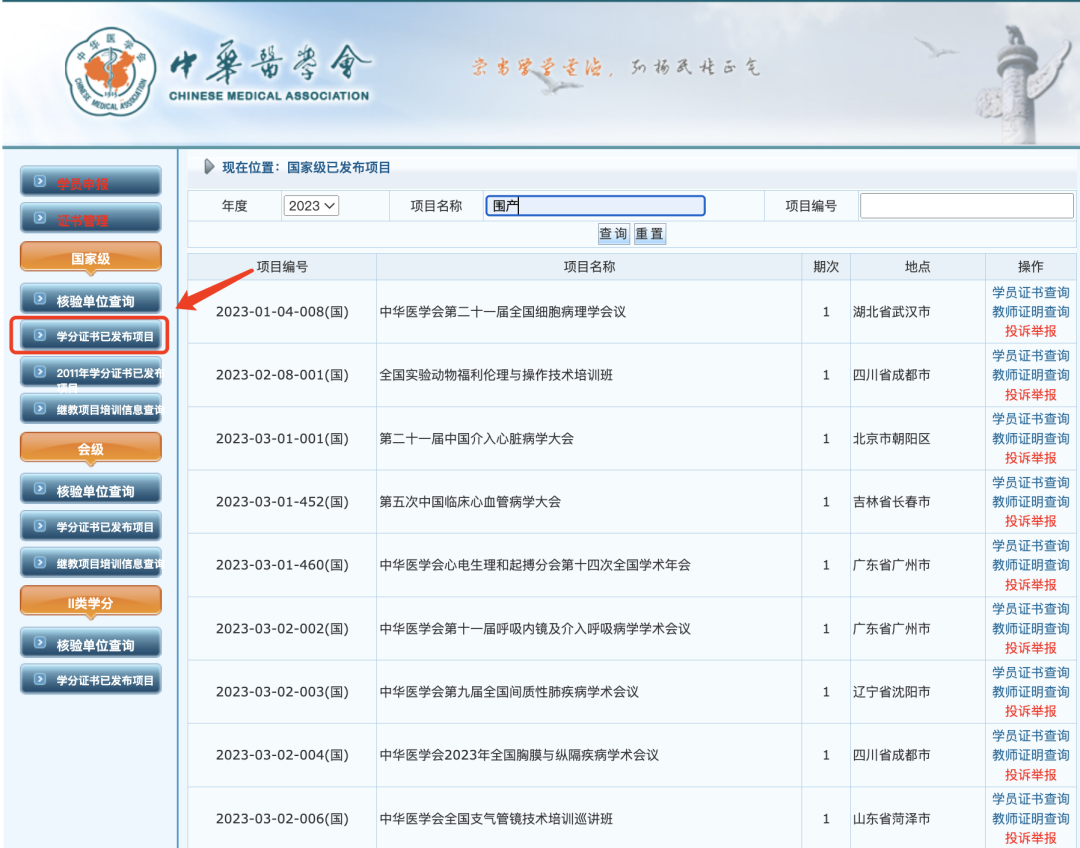
Task: Click 教师证明查询 for project 2023-03-02-002
Action: [x=1030, y=628]
